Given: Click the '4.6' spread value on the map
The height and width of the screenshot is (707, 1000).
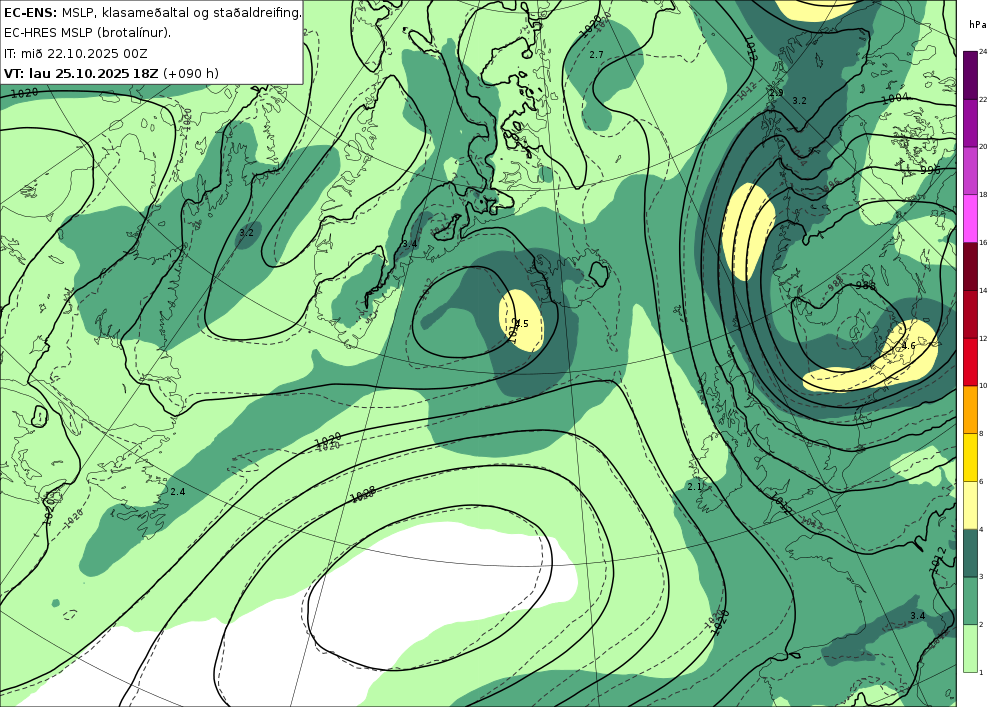Looking at the screenshot, I should 908,346.
